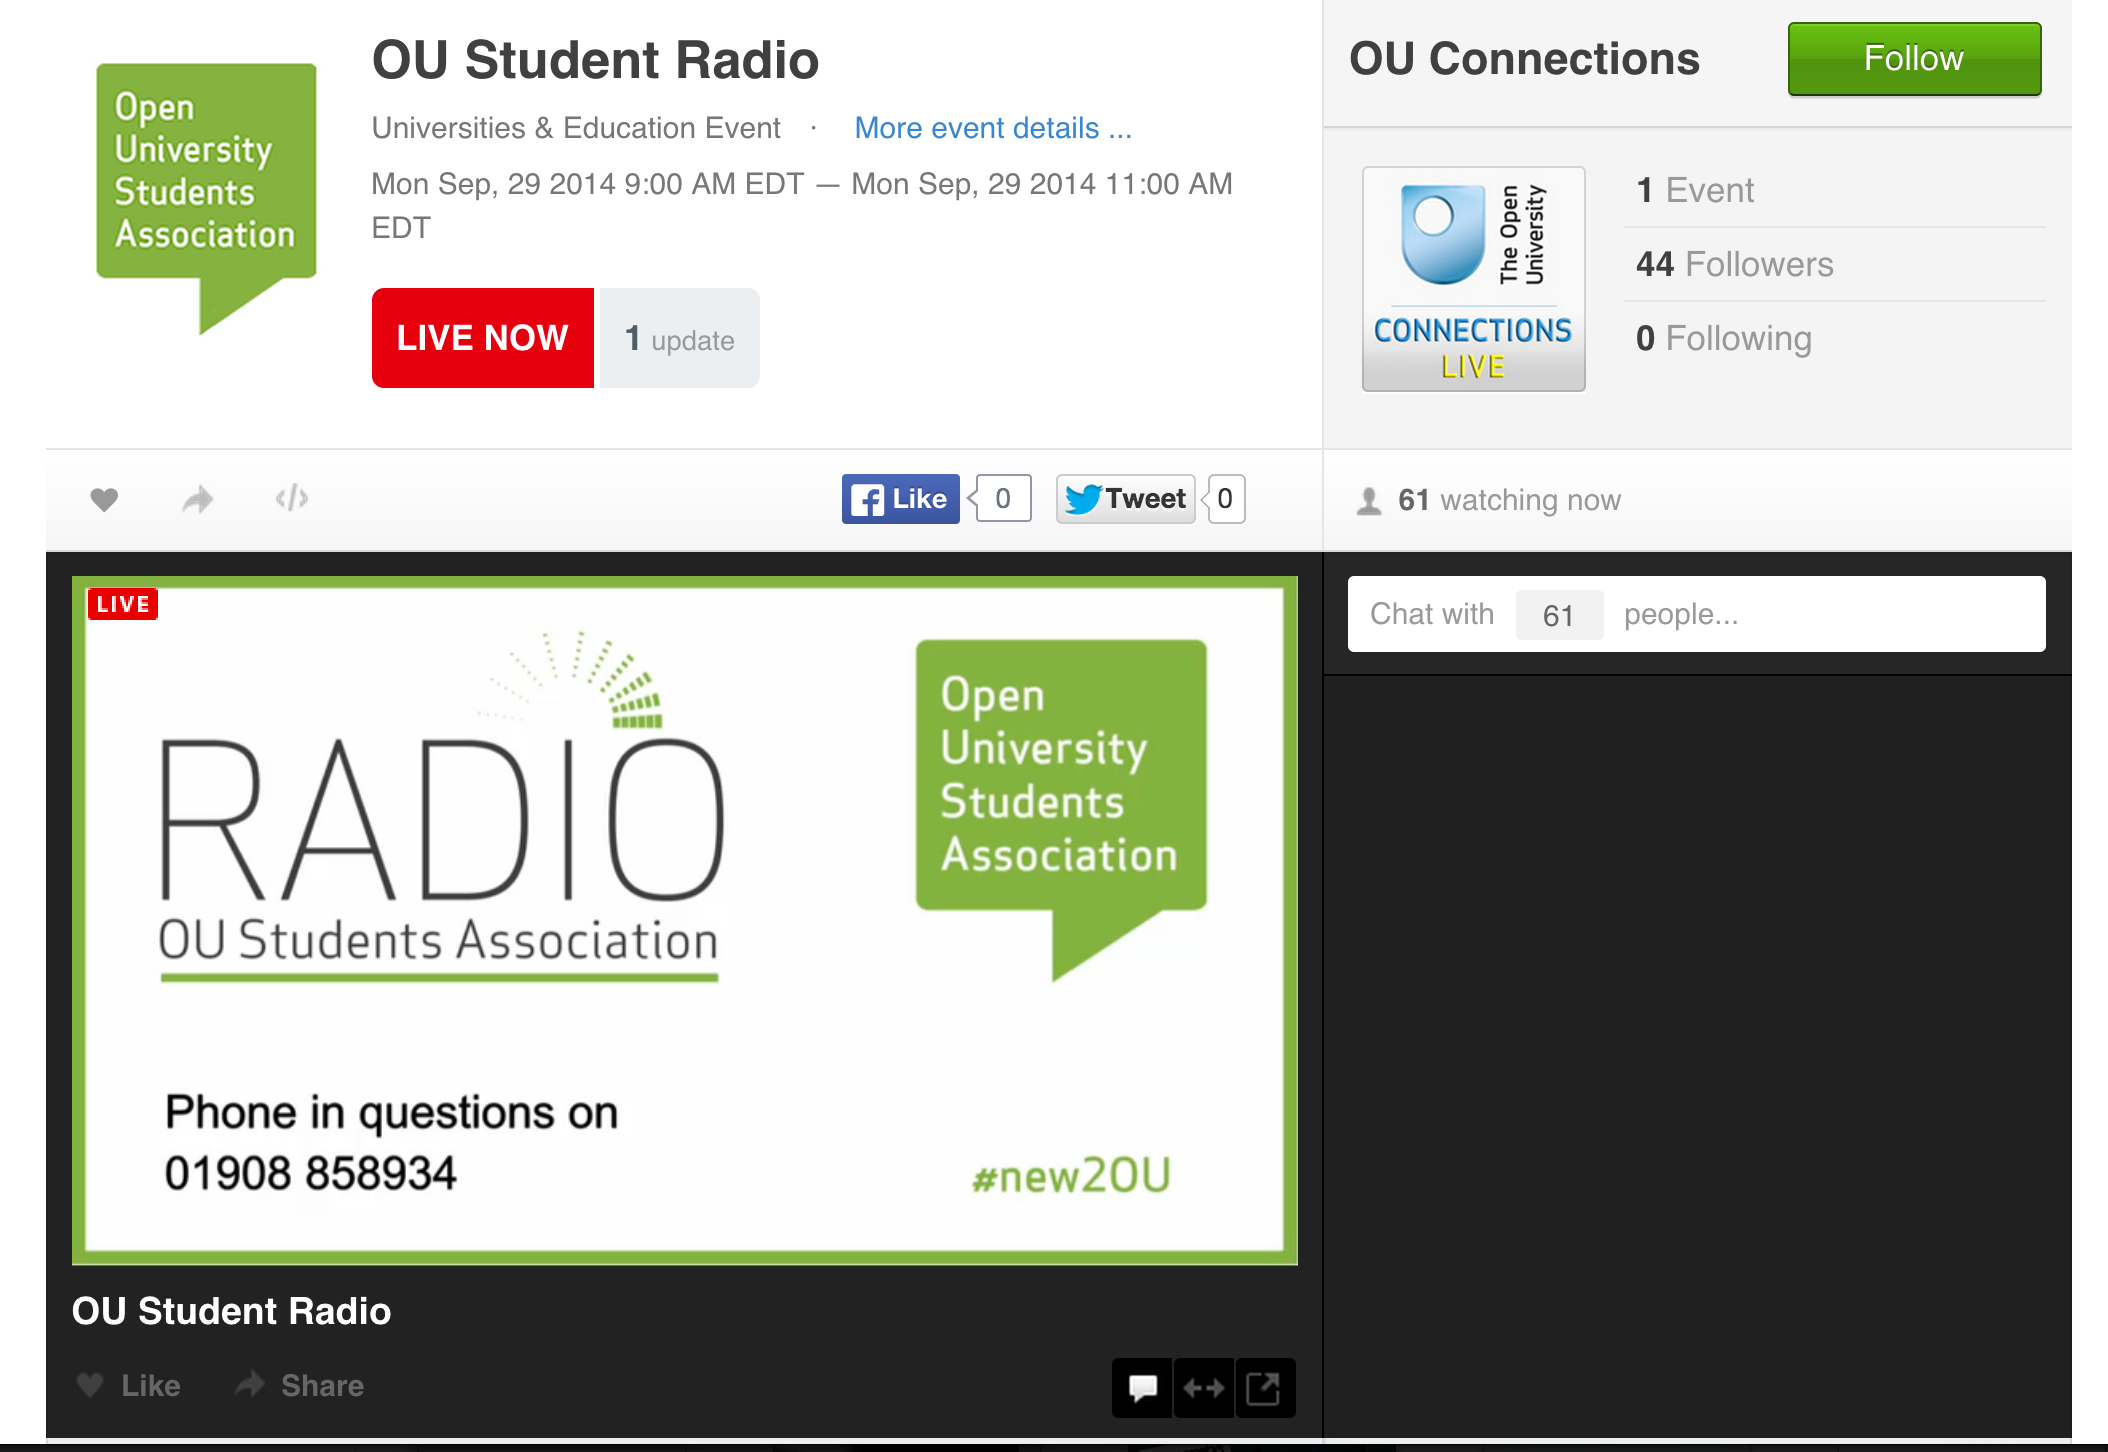Click the heart favorite icon above the player

pyautogui.click(x=104, y=499)
